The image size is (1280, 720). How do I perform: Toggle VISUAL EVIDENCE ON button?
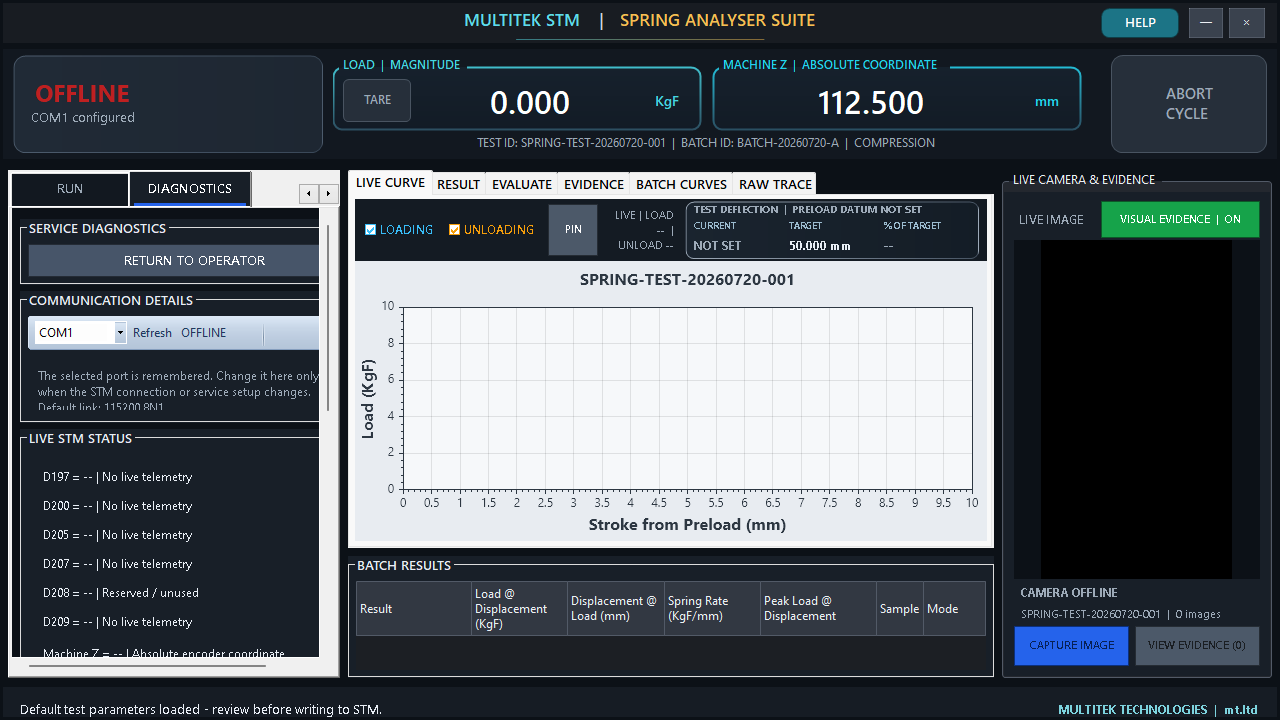pos(1180,219)
